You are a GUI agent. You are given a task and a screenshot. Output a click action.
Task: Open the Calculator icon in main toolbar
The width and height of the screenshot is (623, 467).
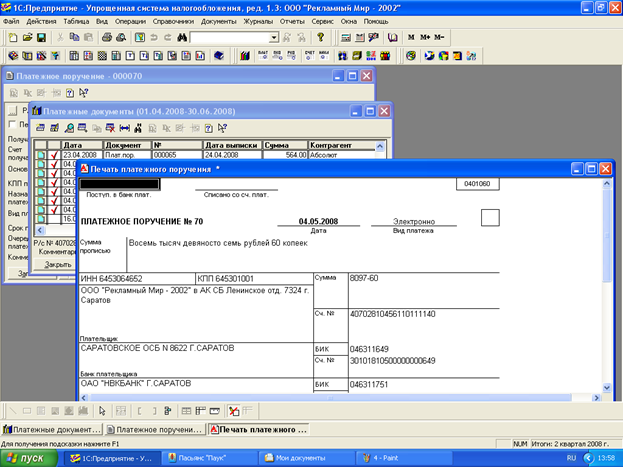[x=346, y=38]
